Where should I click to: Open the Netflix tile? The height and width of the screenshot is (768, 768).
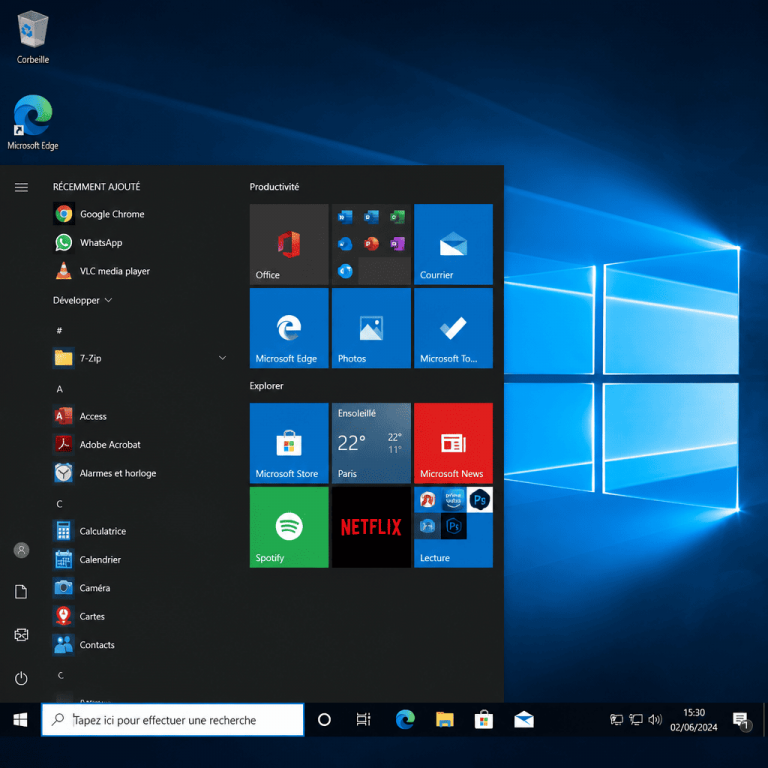(x=371, y=527)
